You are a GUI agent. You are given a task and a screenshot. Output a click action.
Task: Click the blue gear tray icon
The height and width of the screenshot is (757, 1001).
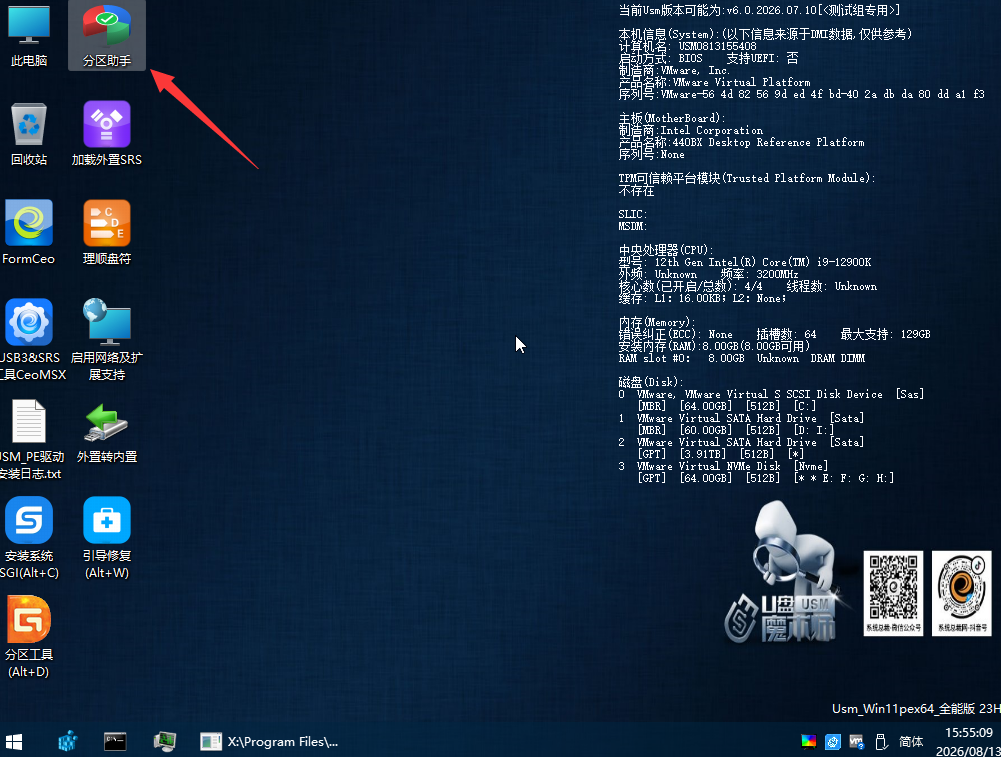click(x=832, y=742)
